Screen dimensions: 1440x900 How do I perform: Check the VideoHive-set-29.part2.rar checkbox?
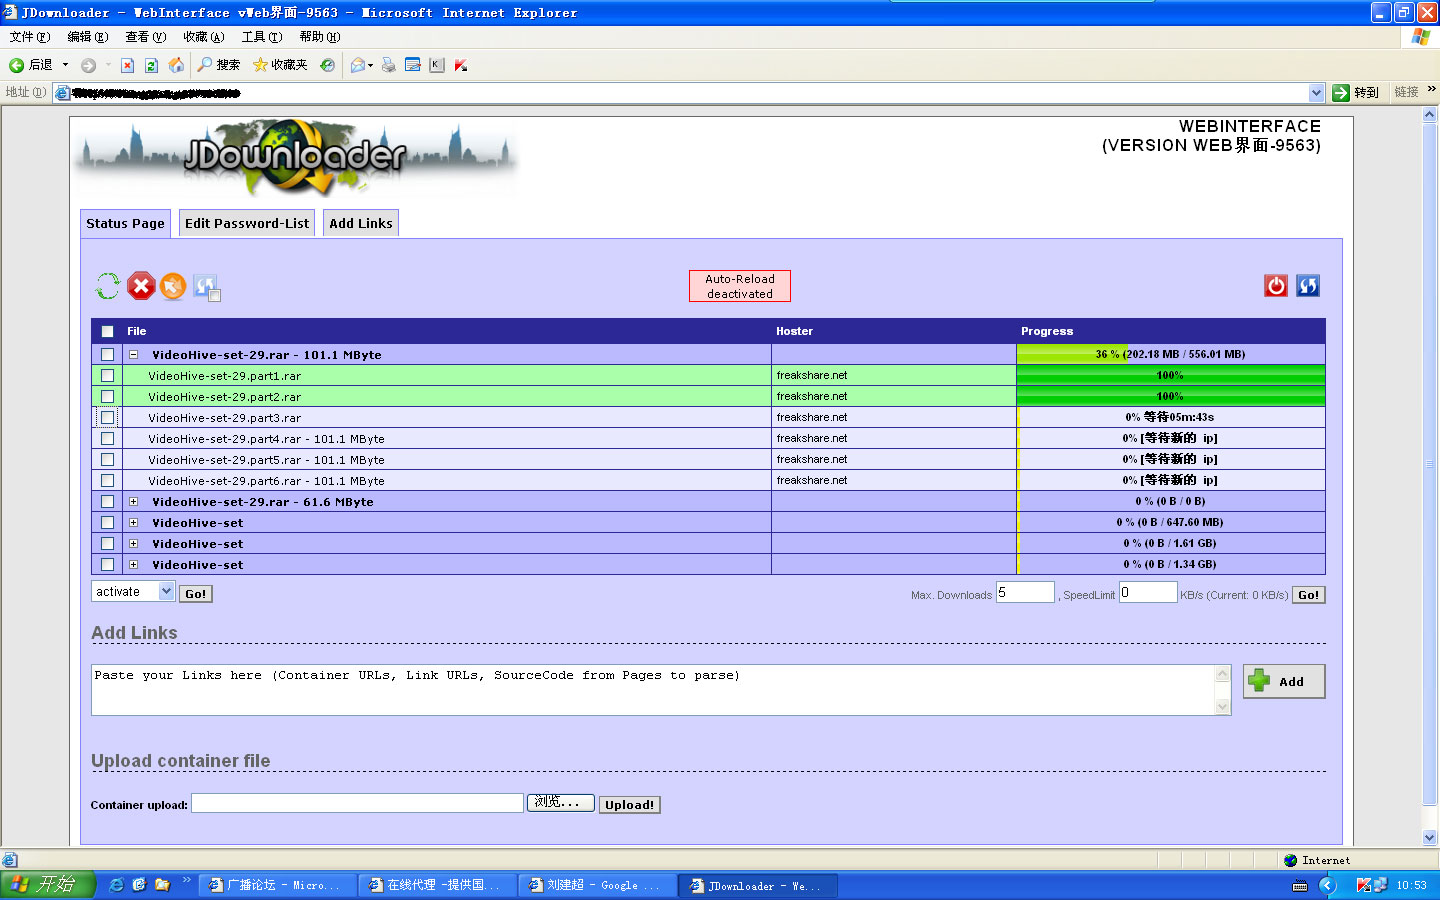point(107,397)
